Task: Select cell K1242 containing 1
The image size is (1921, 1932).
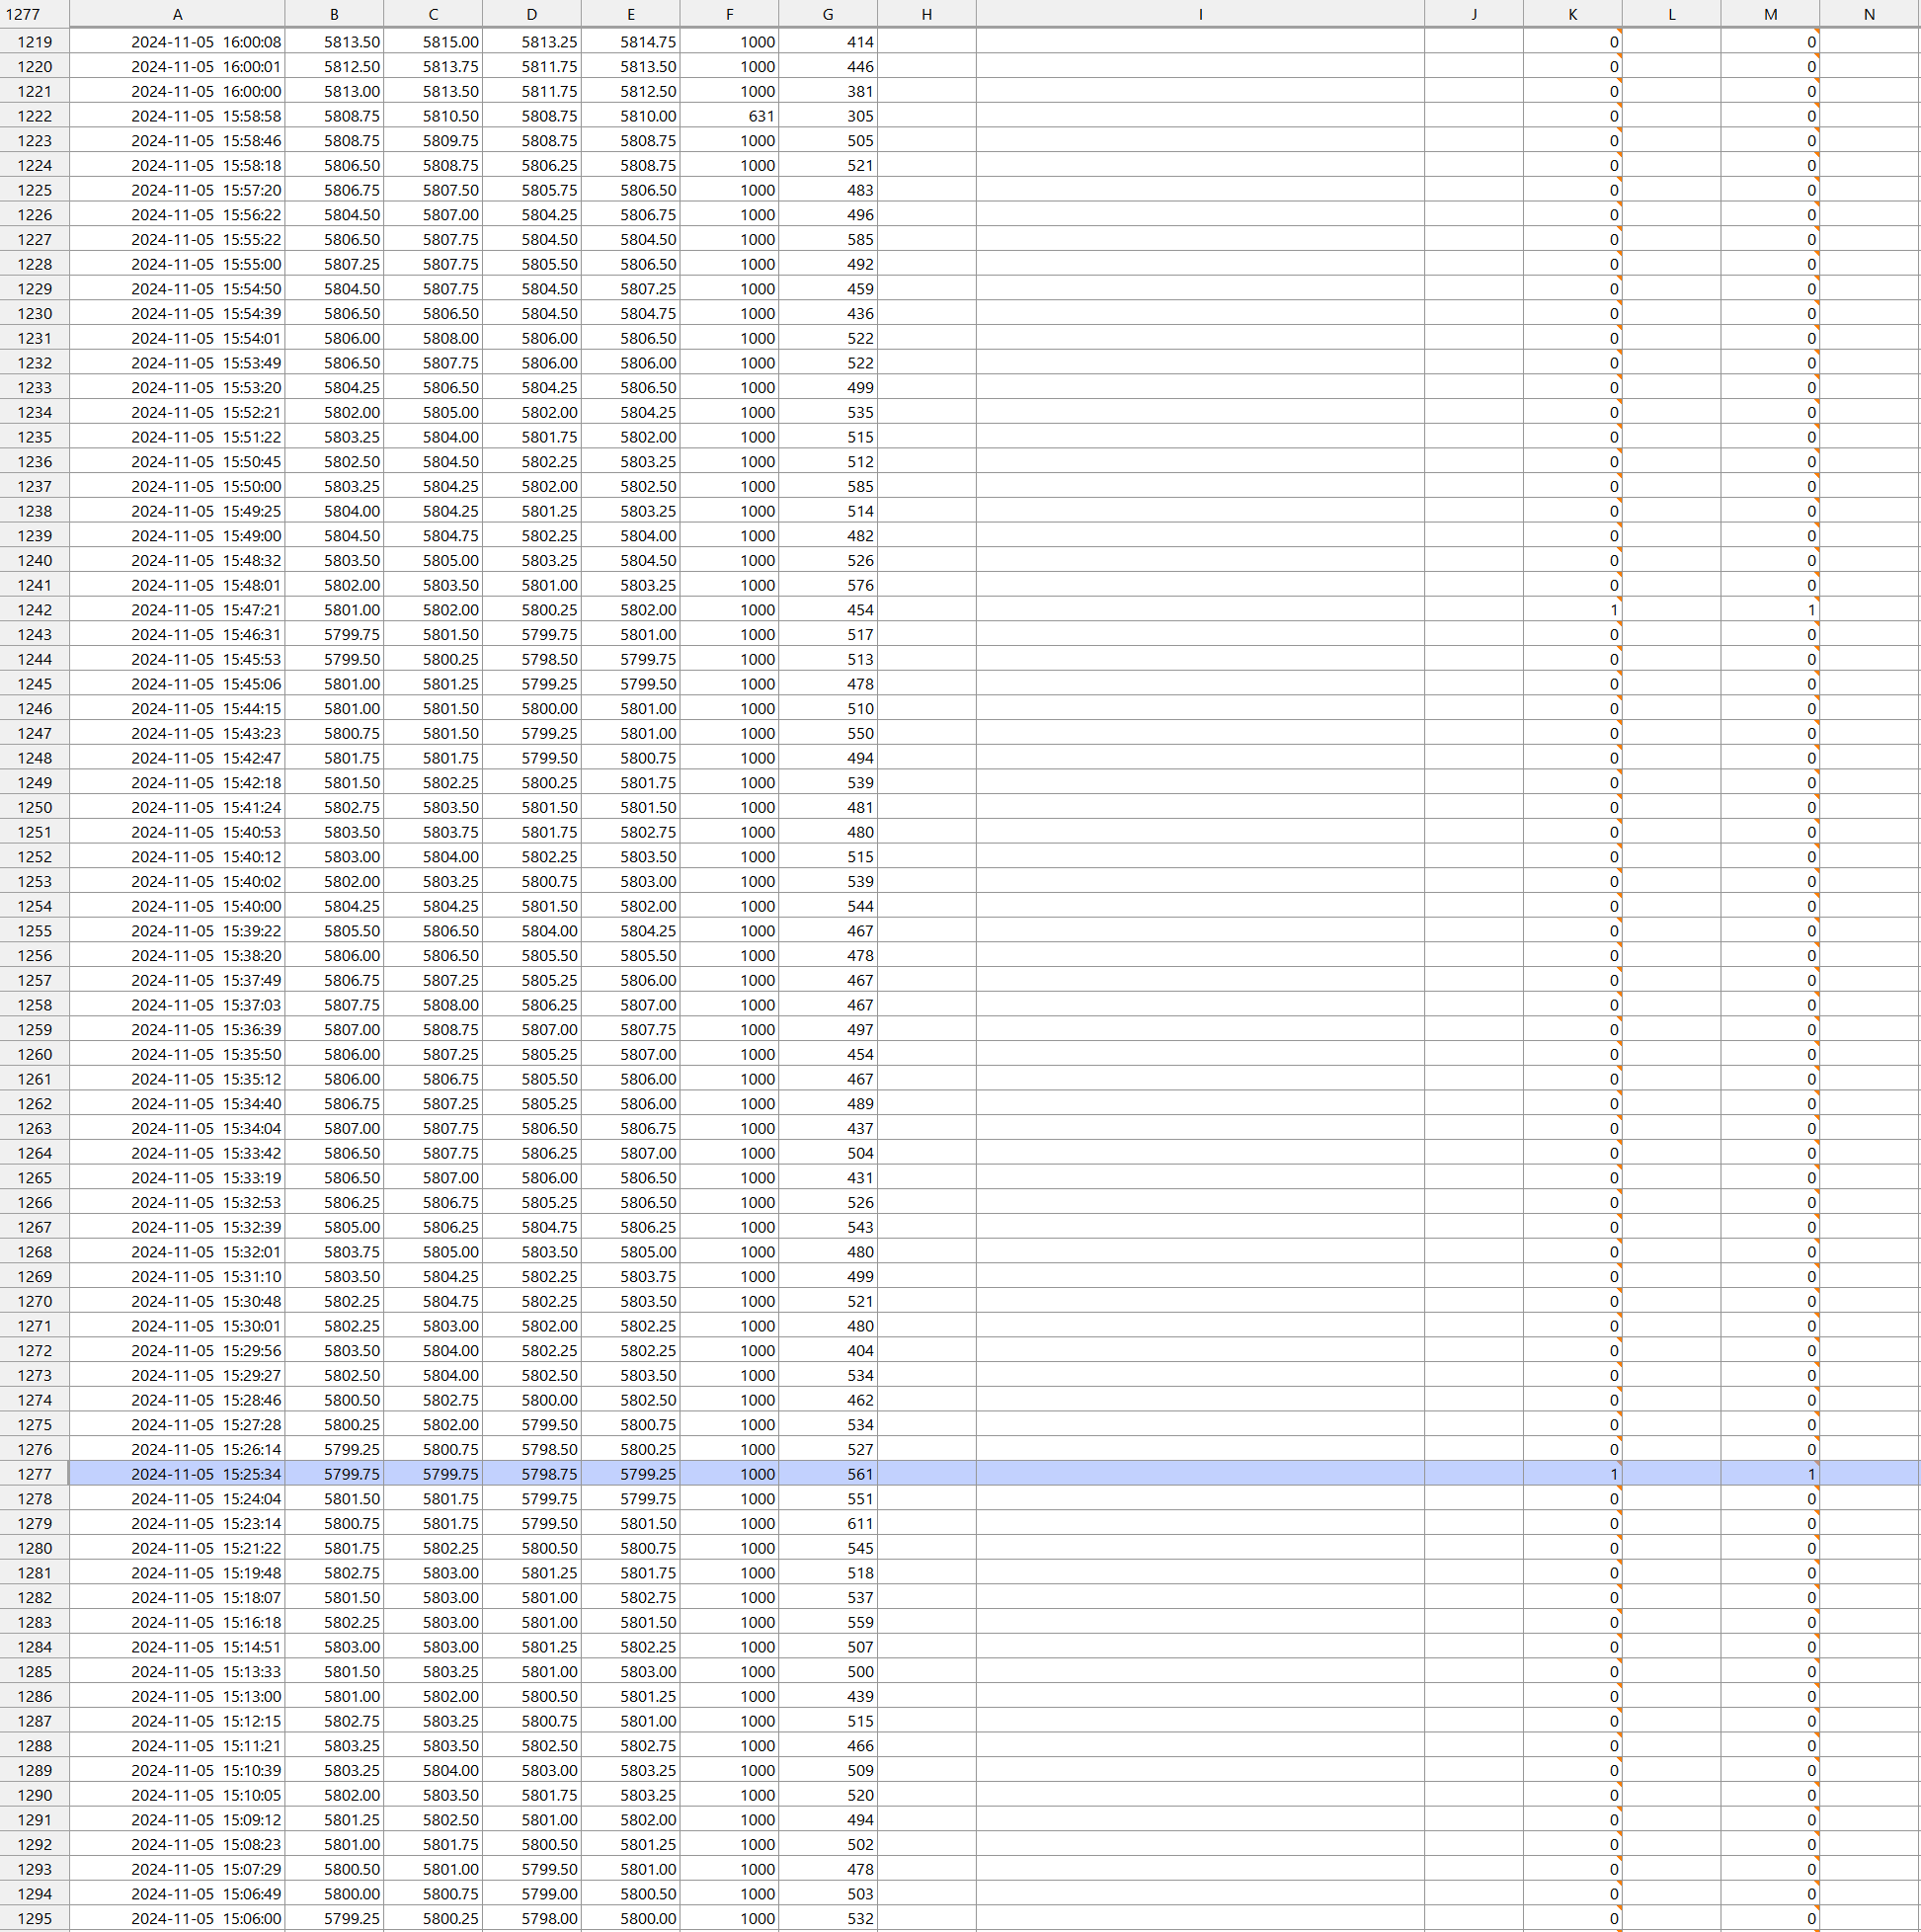Action: pyautogui.click(x=1572, y=610)
